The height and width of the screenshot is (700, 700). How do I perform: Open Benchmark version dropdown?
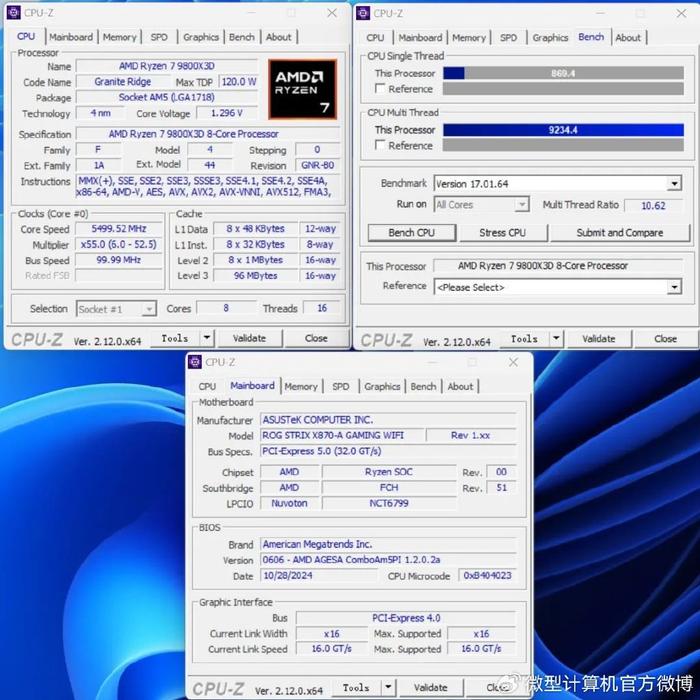pyautogui.click(x=674, y=183)
